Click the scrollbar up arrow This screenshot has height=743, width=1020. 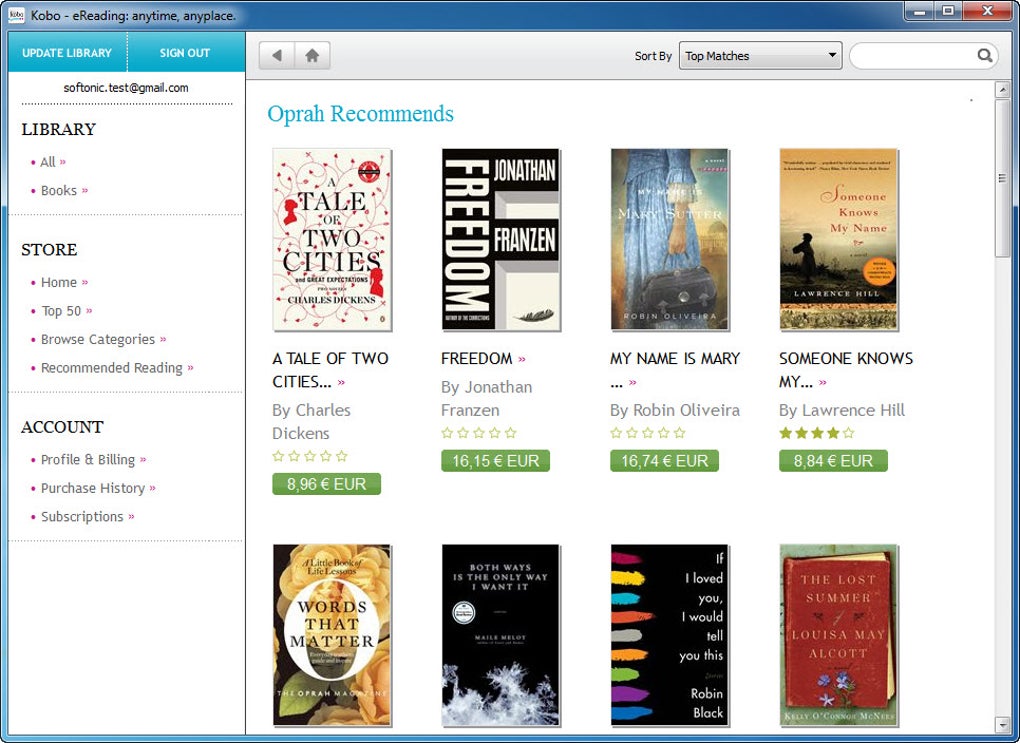click(x=1002, y=90)
